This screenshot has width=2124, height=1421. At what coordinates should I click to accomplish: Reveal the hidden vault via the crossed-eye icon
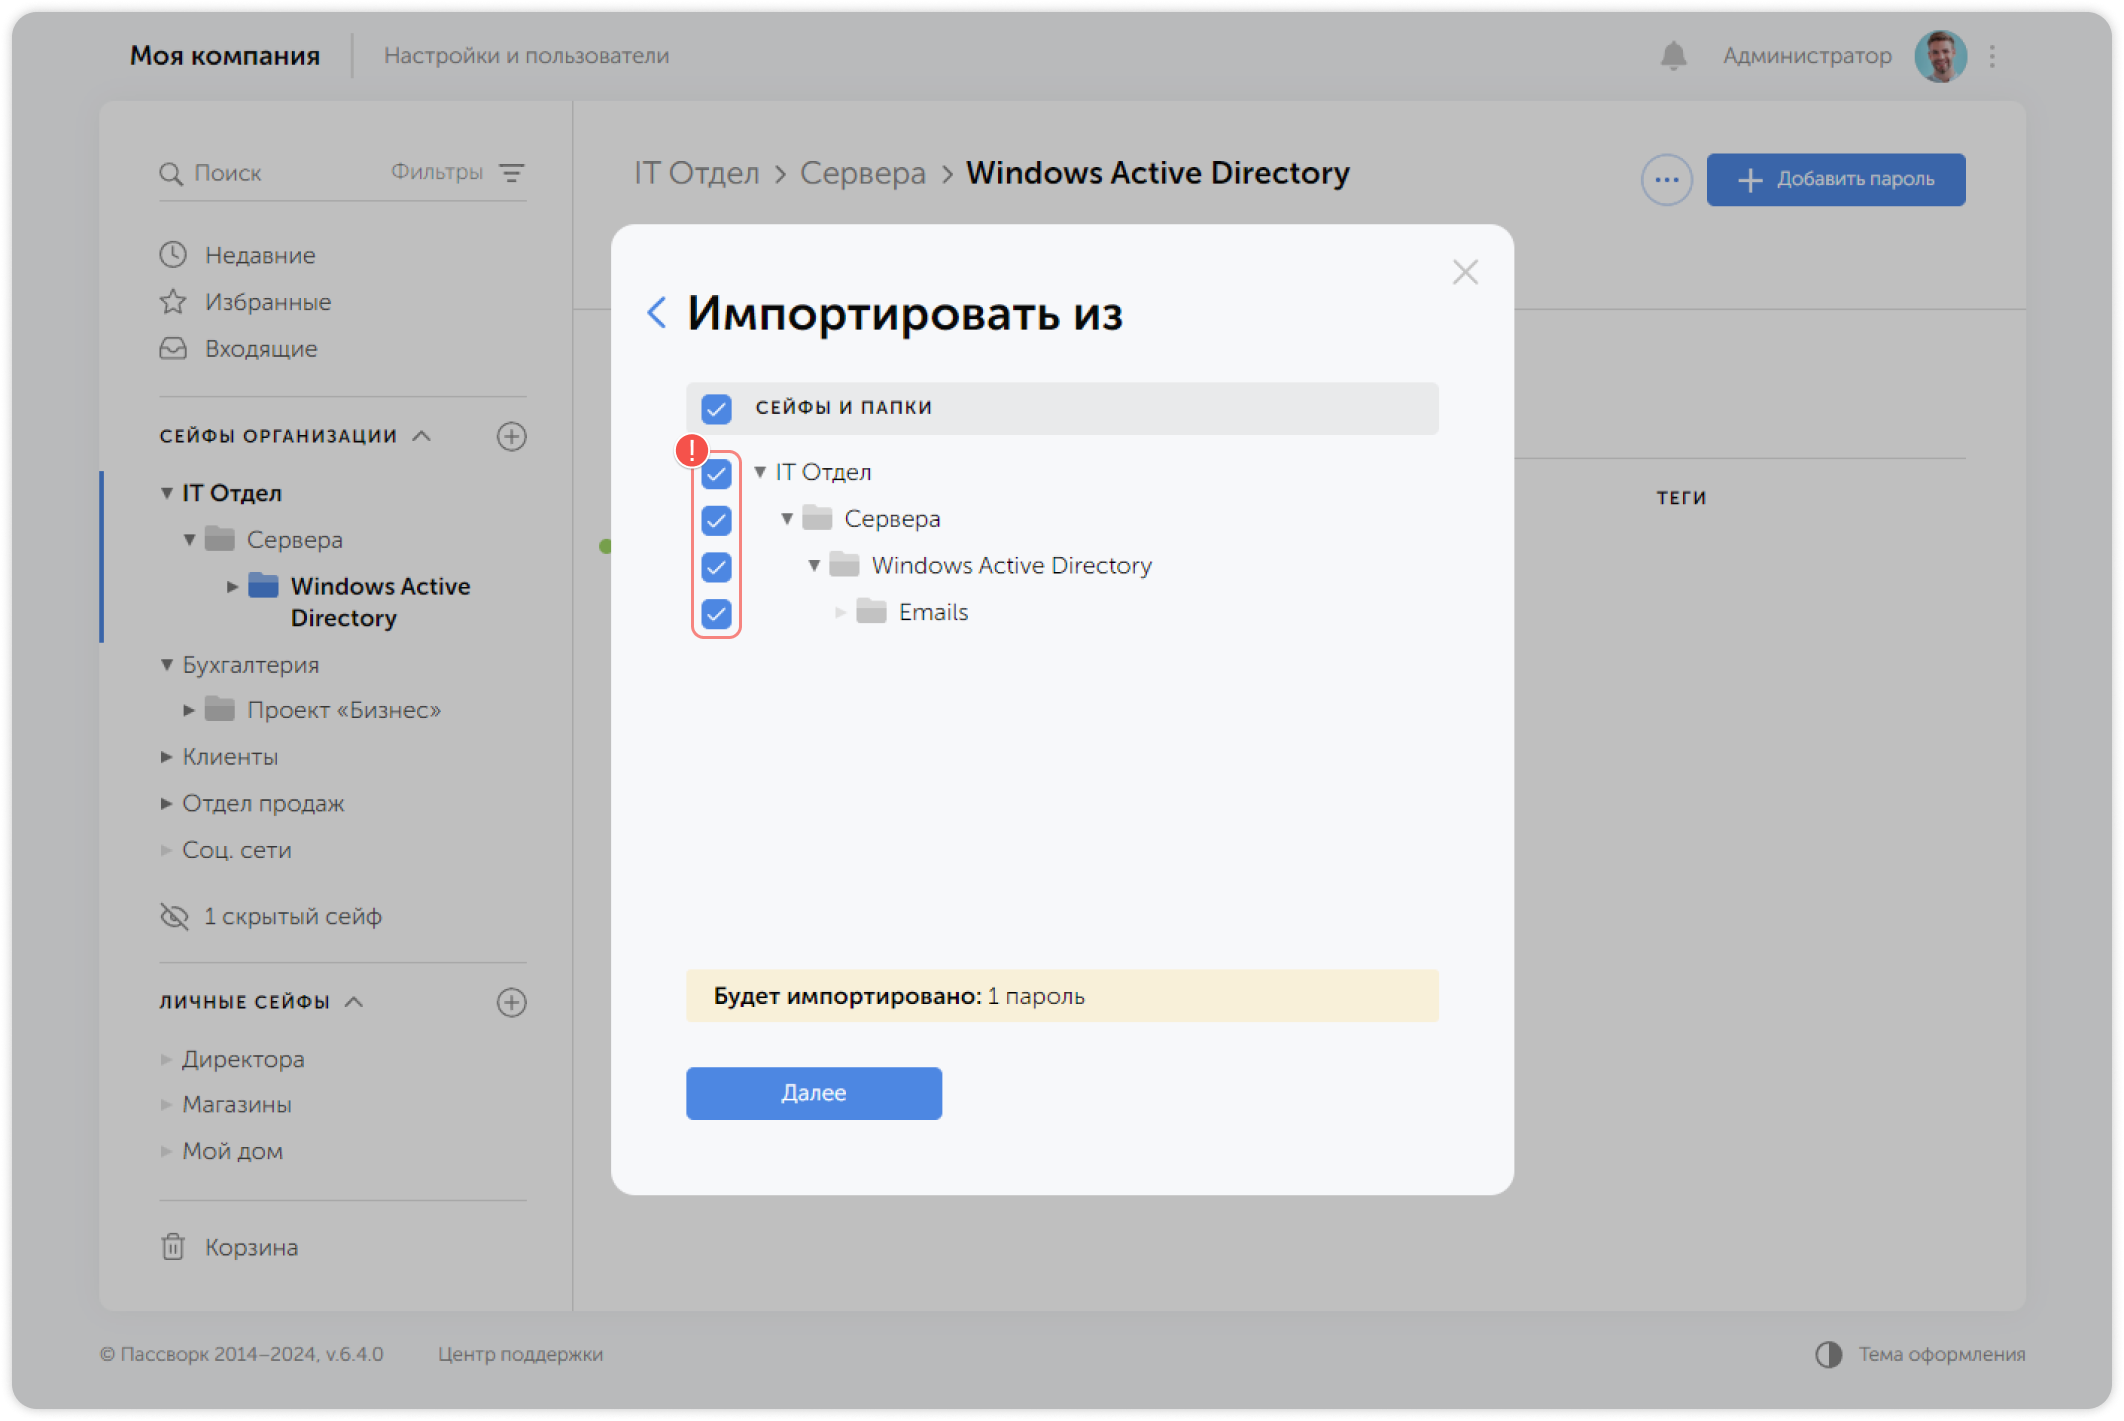174,915
